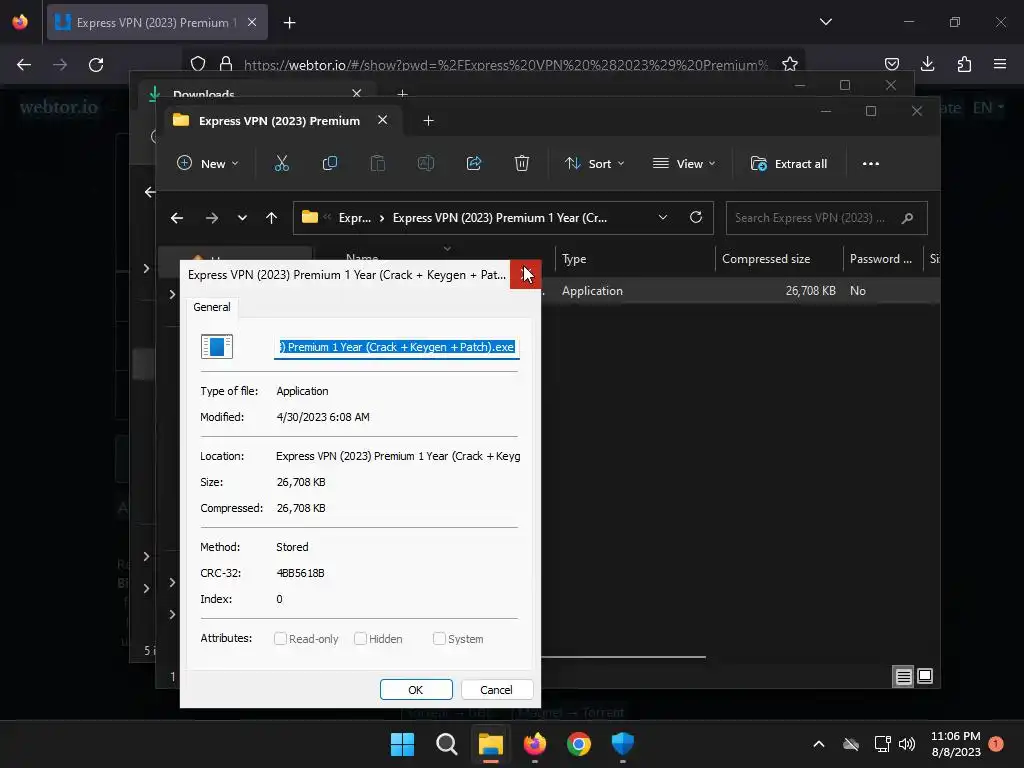Click the Compressed size column header

pos(766,259)
